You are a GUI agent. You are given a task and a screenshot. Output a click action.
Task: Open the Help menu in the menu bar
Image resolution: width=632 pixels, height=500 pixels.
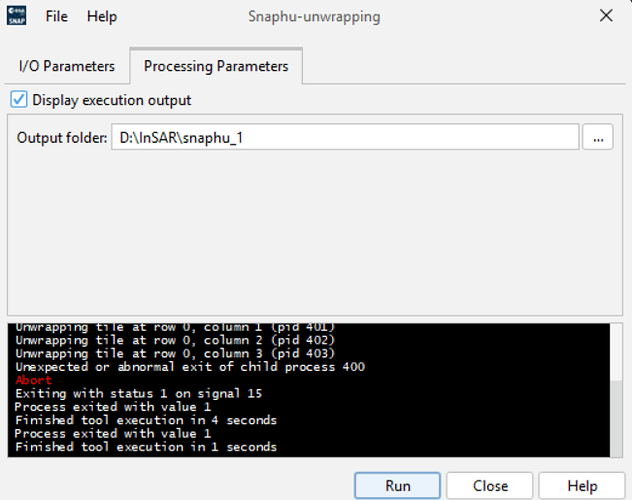click(102, 17)
